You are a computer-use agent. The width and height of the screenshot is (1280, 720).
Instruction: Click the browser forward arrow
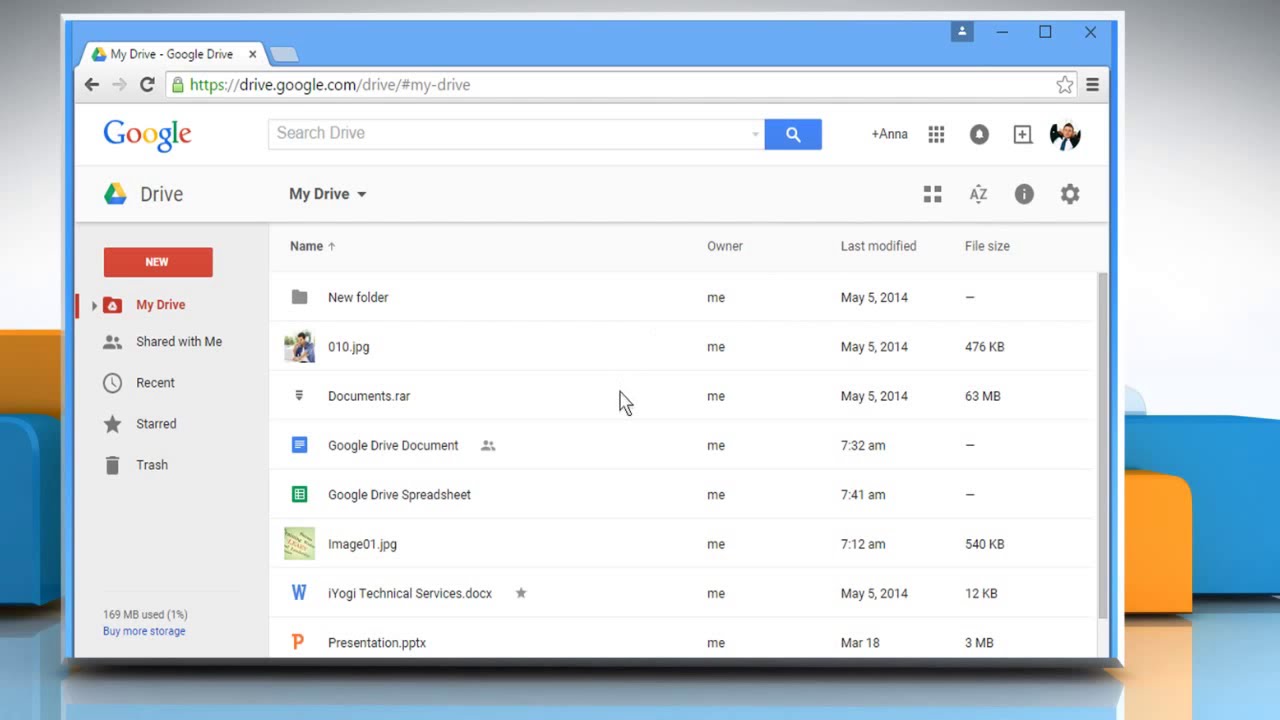tap(120, 85)
